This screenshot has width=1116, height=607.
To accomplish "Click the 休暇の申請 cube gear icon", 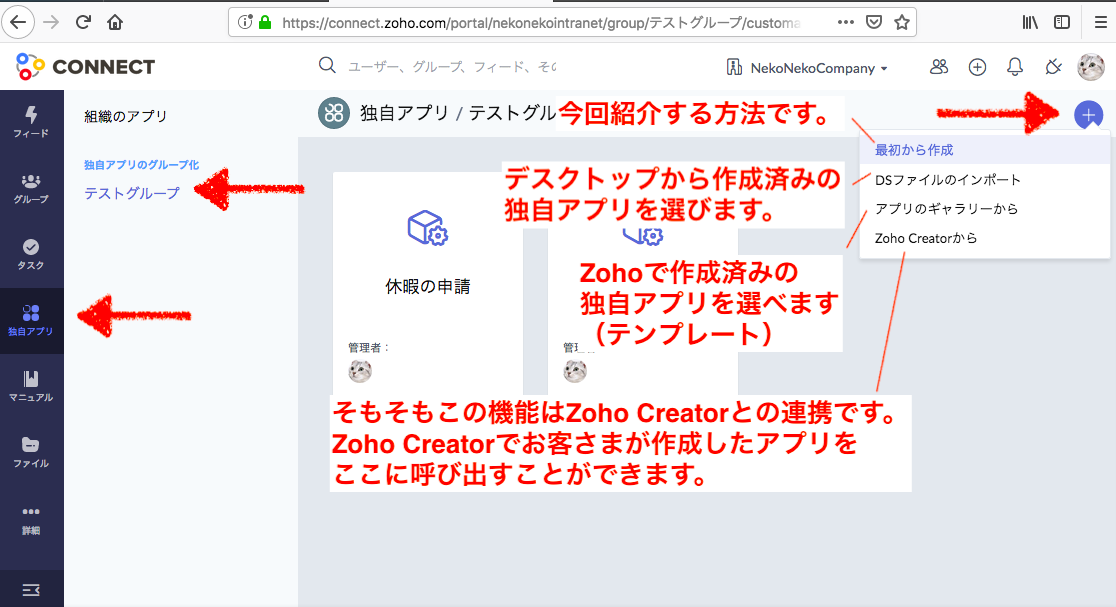I will (x=427, y=228).
